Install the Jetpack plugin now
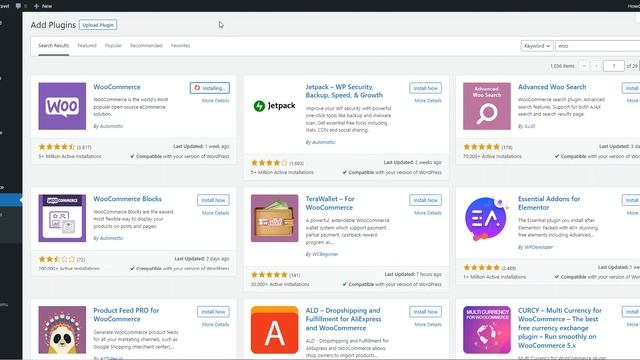The image size is (640, 360). pos(425,88)
